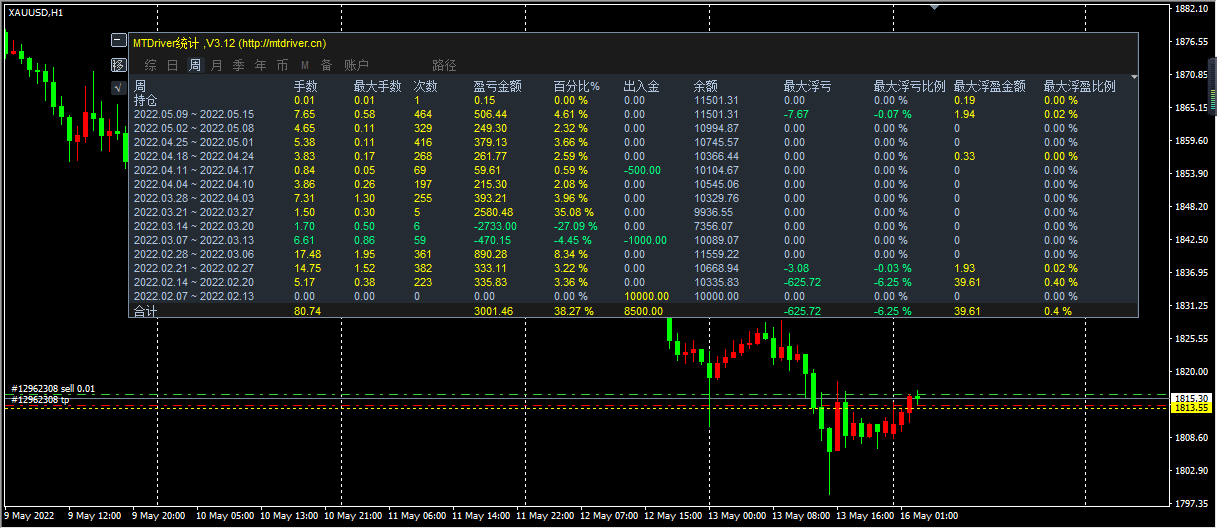Image resolution: width=1217 pixels, height=529 pixels.
Task: Switch to the 年 yearly tab
Action: (261, 65)
